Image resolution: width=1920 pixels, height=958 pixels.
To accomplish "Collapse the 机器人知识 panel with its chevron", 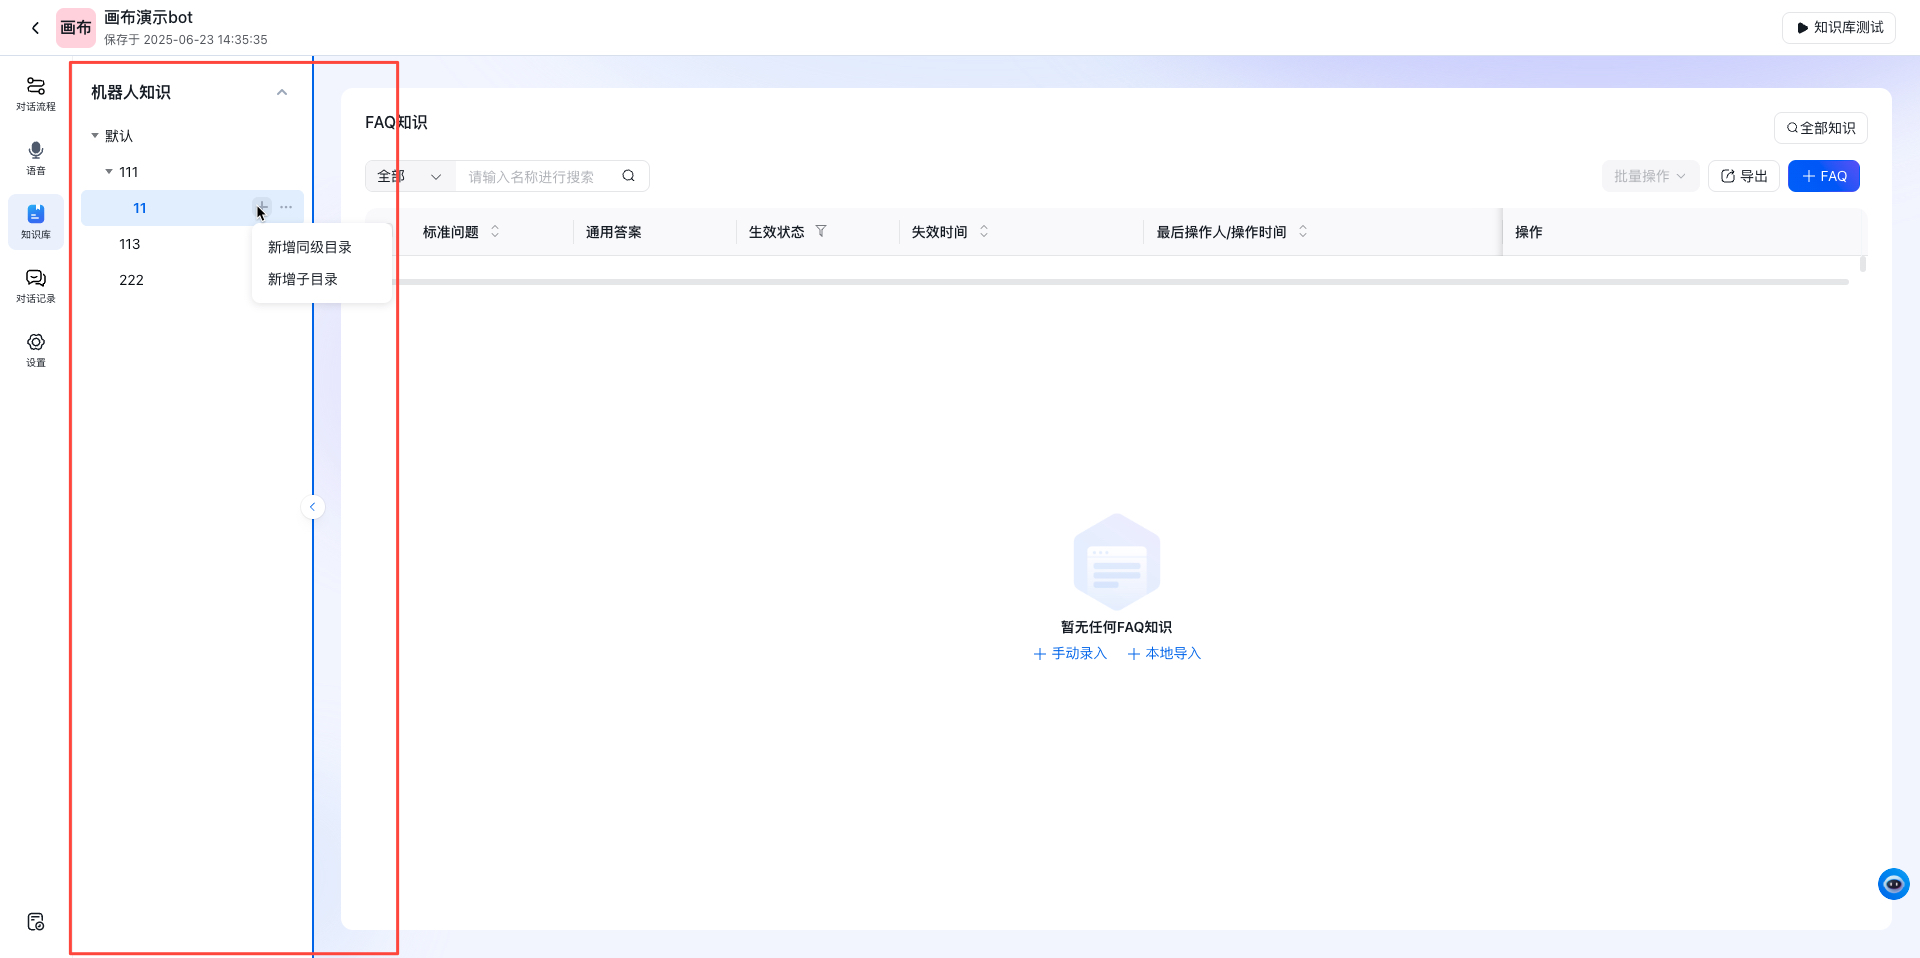I will pos(281,91).
